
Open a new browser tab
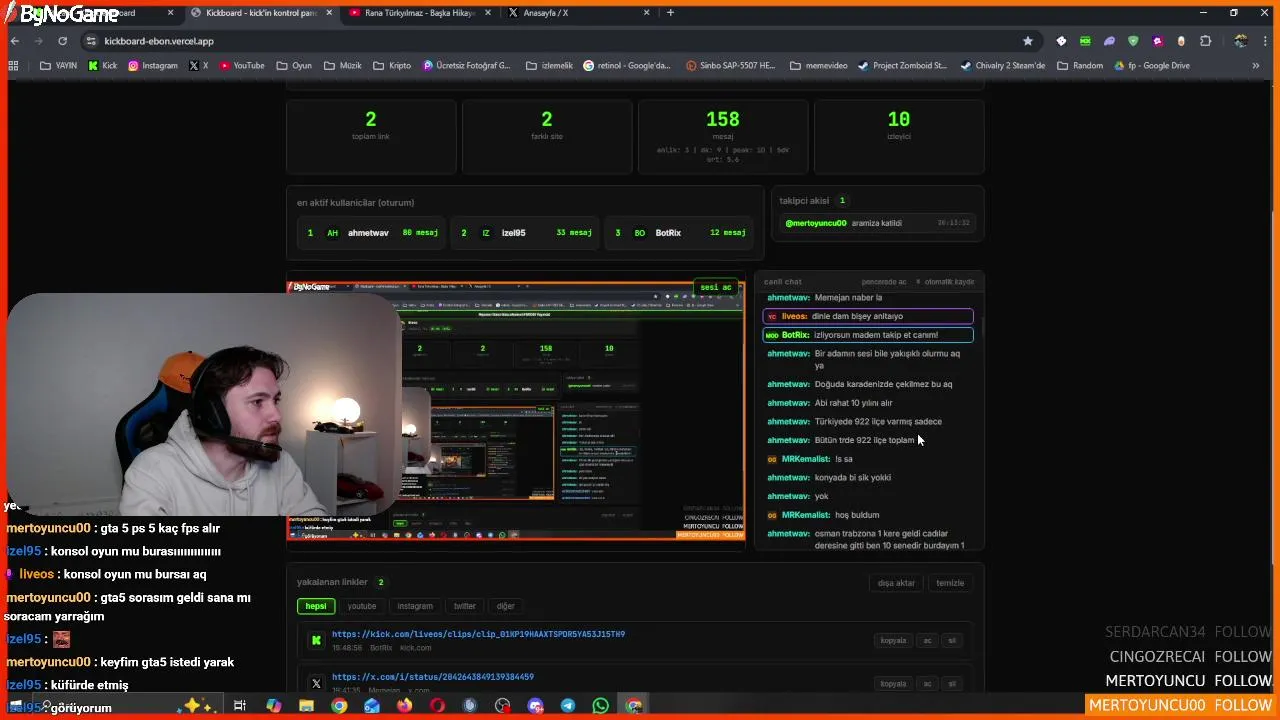coord(670,13)
